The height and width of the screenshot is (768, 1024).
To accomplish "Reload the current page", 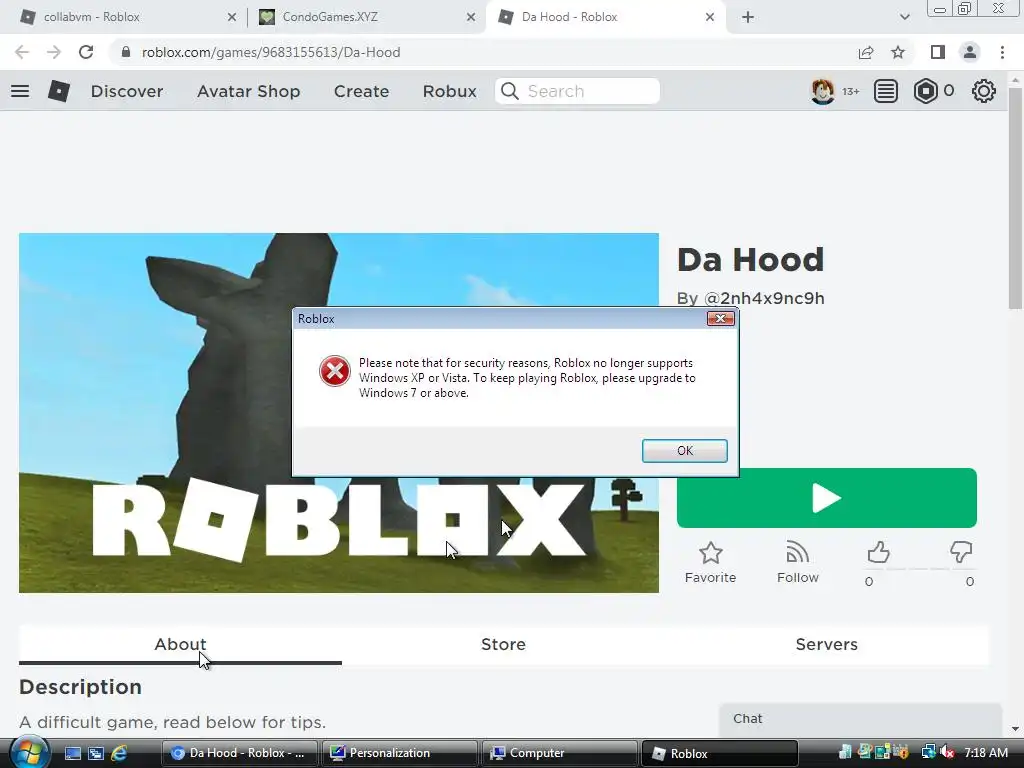I will (86, 52).
